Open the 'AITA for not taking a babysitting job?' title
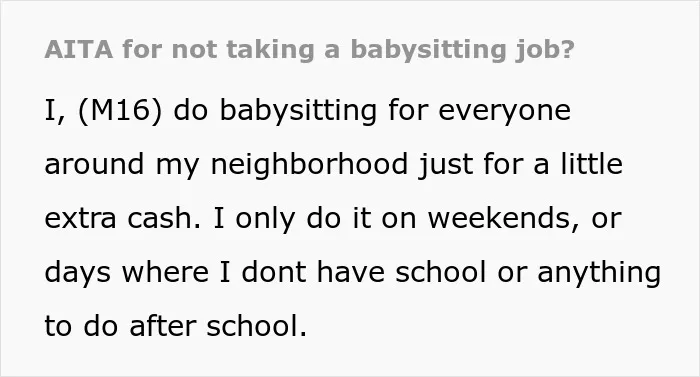Image resolution: width=700 pixels, height=377 pixels. [x=309, y=49]
